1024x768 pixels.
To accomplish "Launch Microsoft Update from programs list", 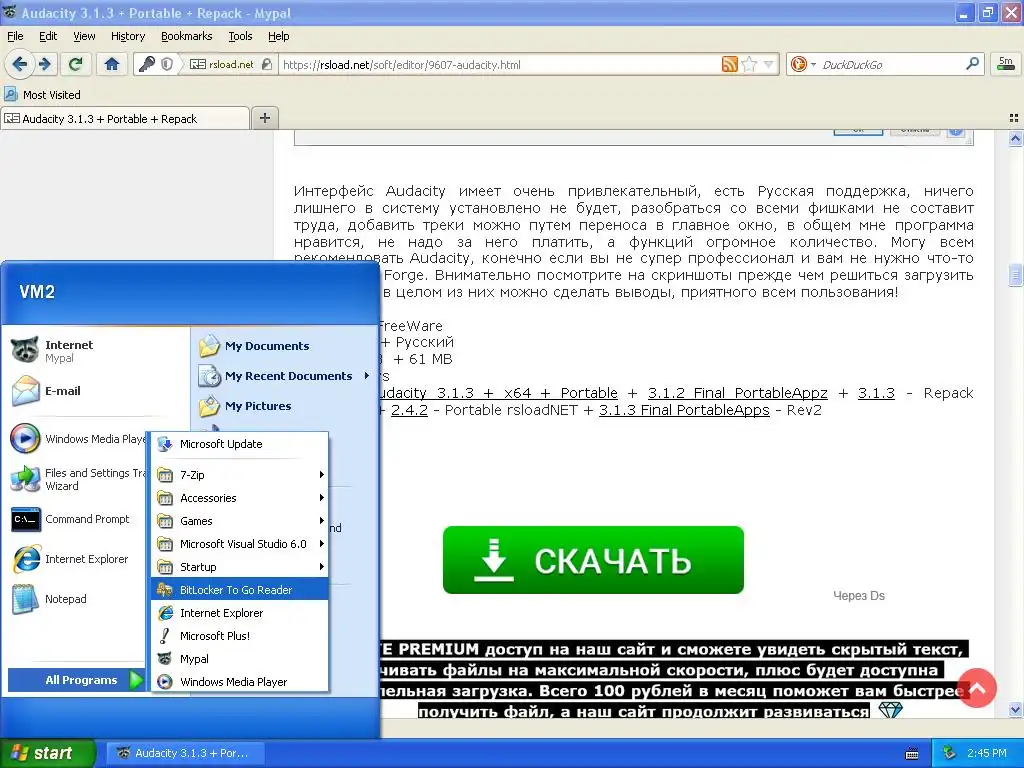I will [x=240, y=444].
